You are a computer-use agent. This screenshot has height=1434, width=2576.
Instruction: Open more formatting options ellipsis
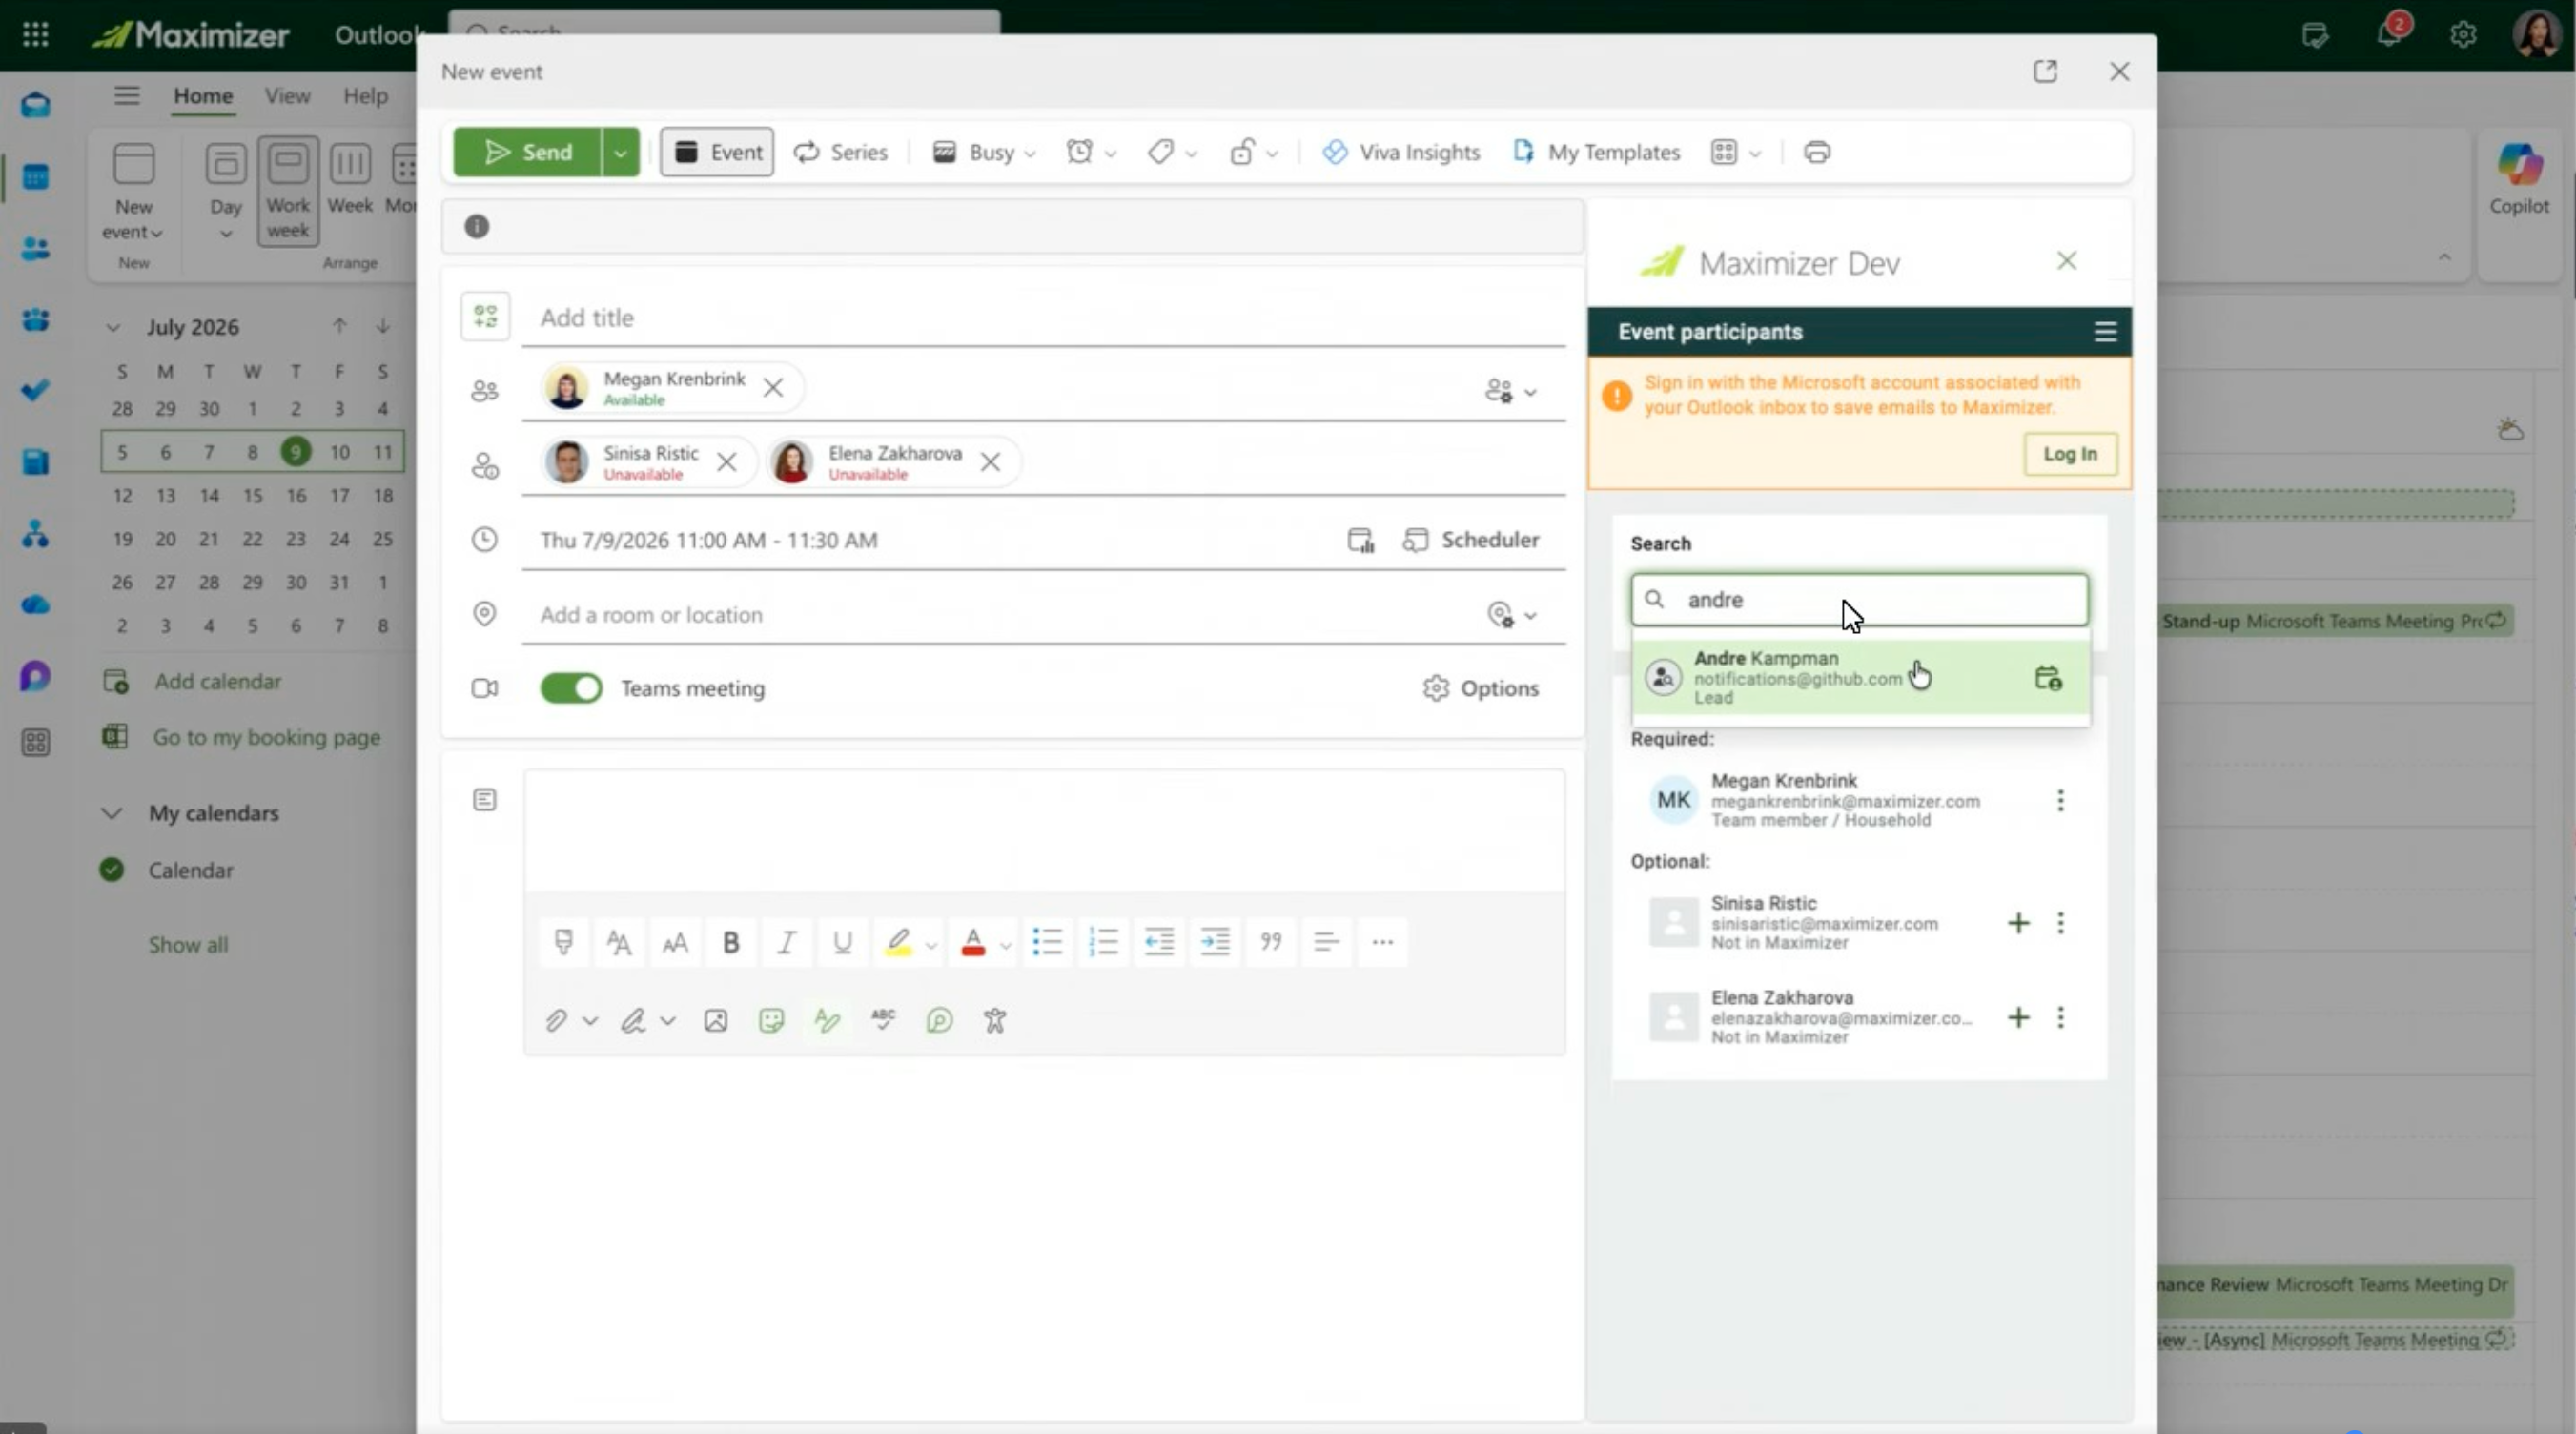coord(1382,942)
